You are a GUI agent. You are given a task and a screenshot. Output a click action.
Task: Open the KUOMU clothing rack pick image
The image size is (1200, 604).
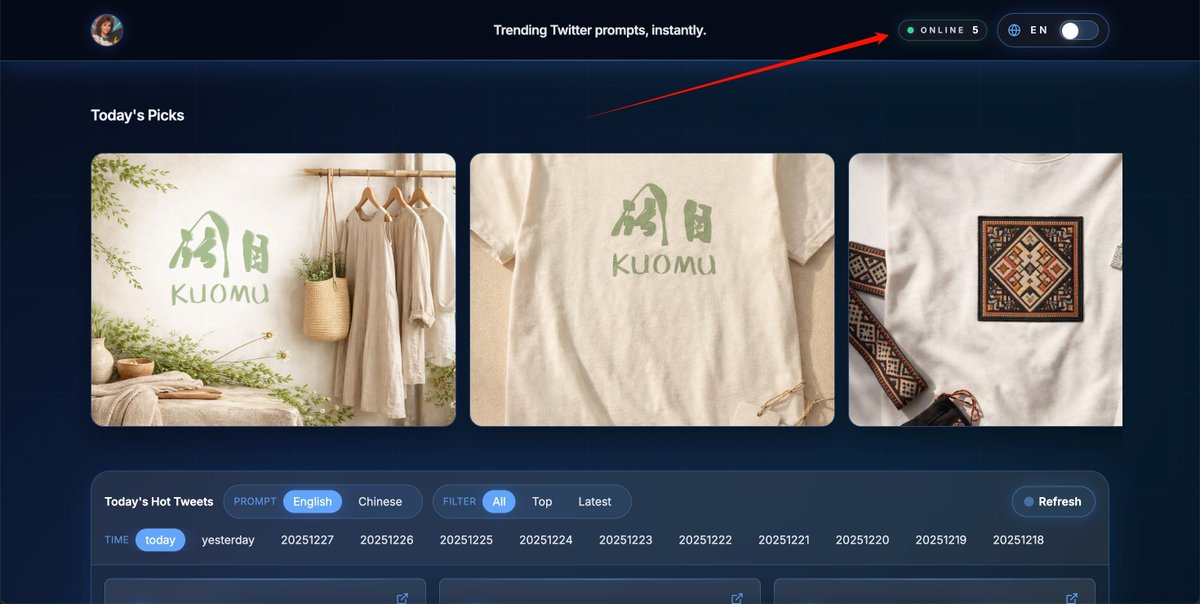pos(273,290)
